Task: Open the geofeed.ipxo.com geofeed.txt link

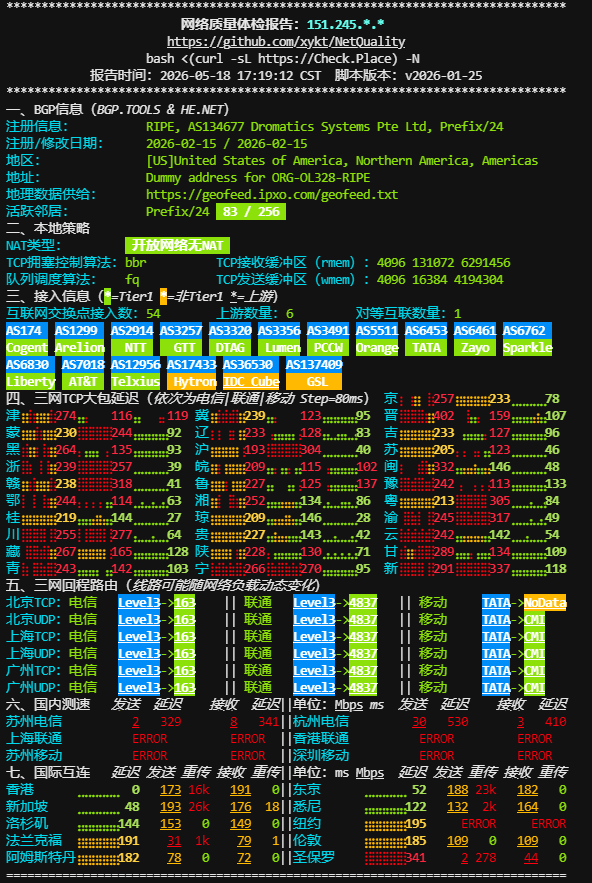Action: (272, 195)
